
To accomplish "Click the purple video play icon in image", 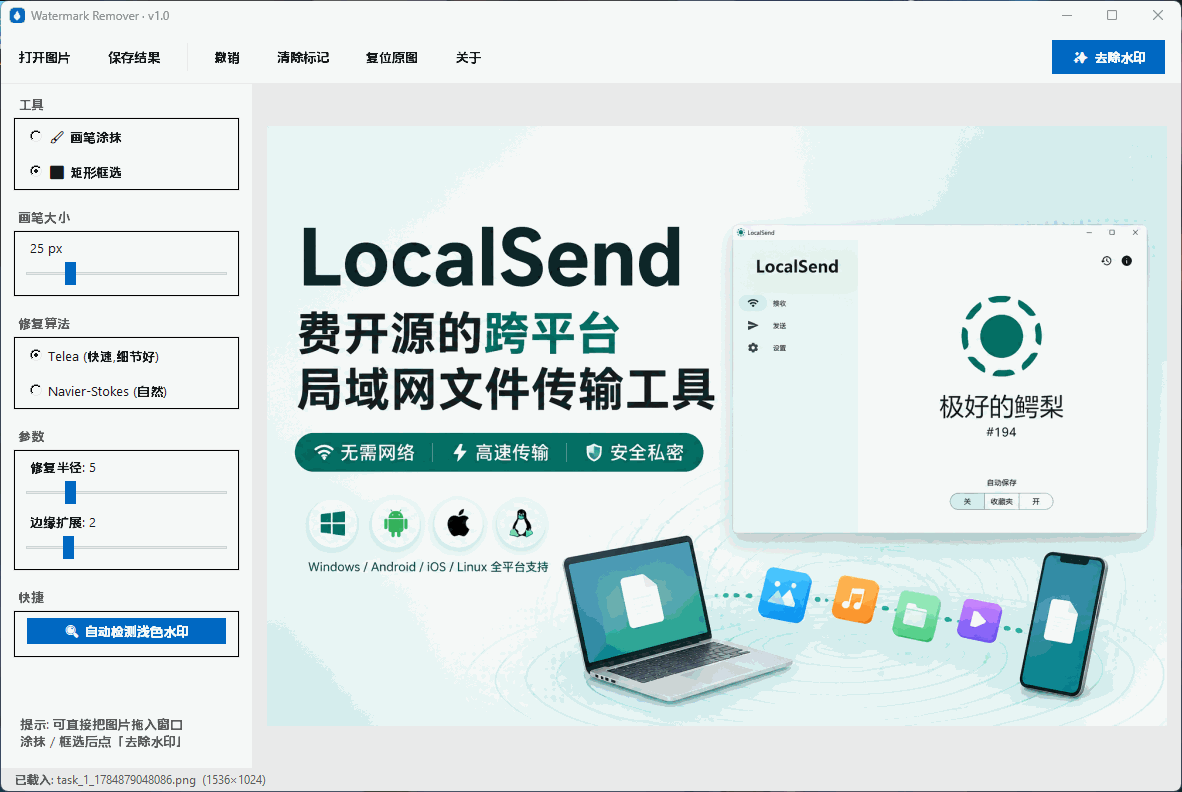I will [979, 620].
